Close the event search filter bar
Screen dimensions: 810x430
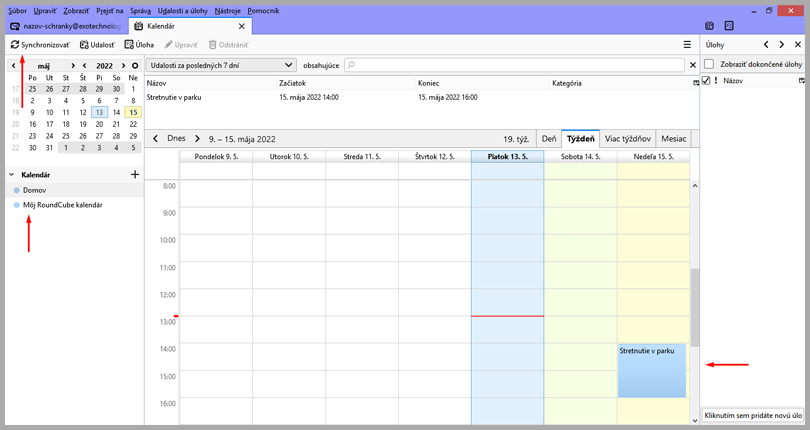(693, 65)
